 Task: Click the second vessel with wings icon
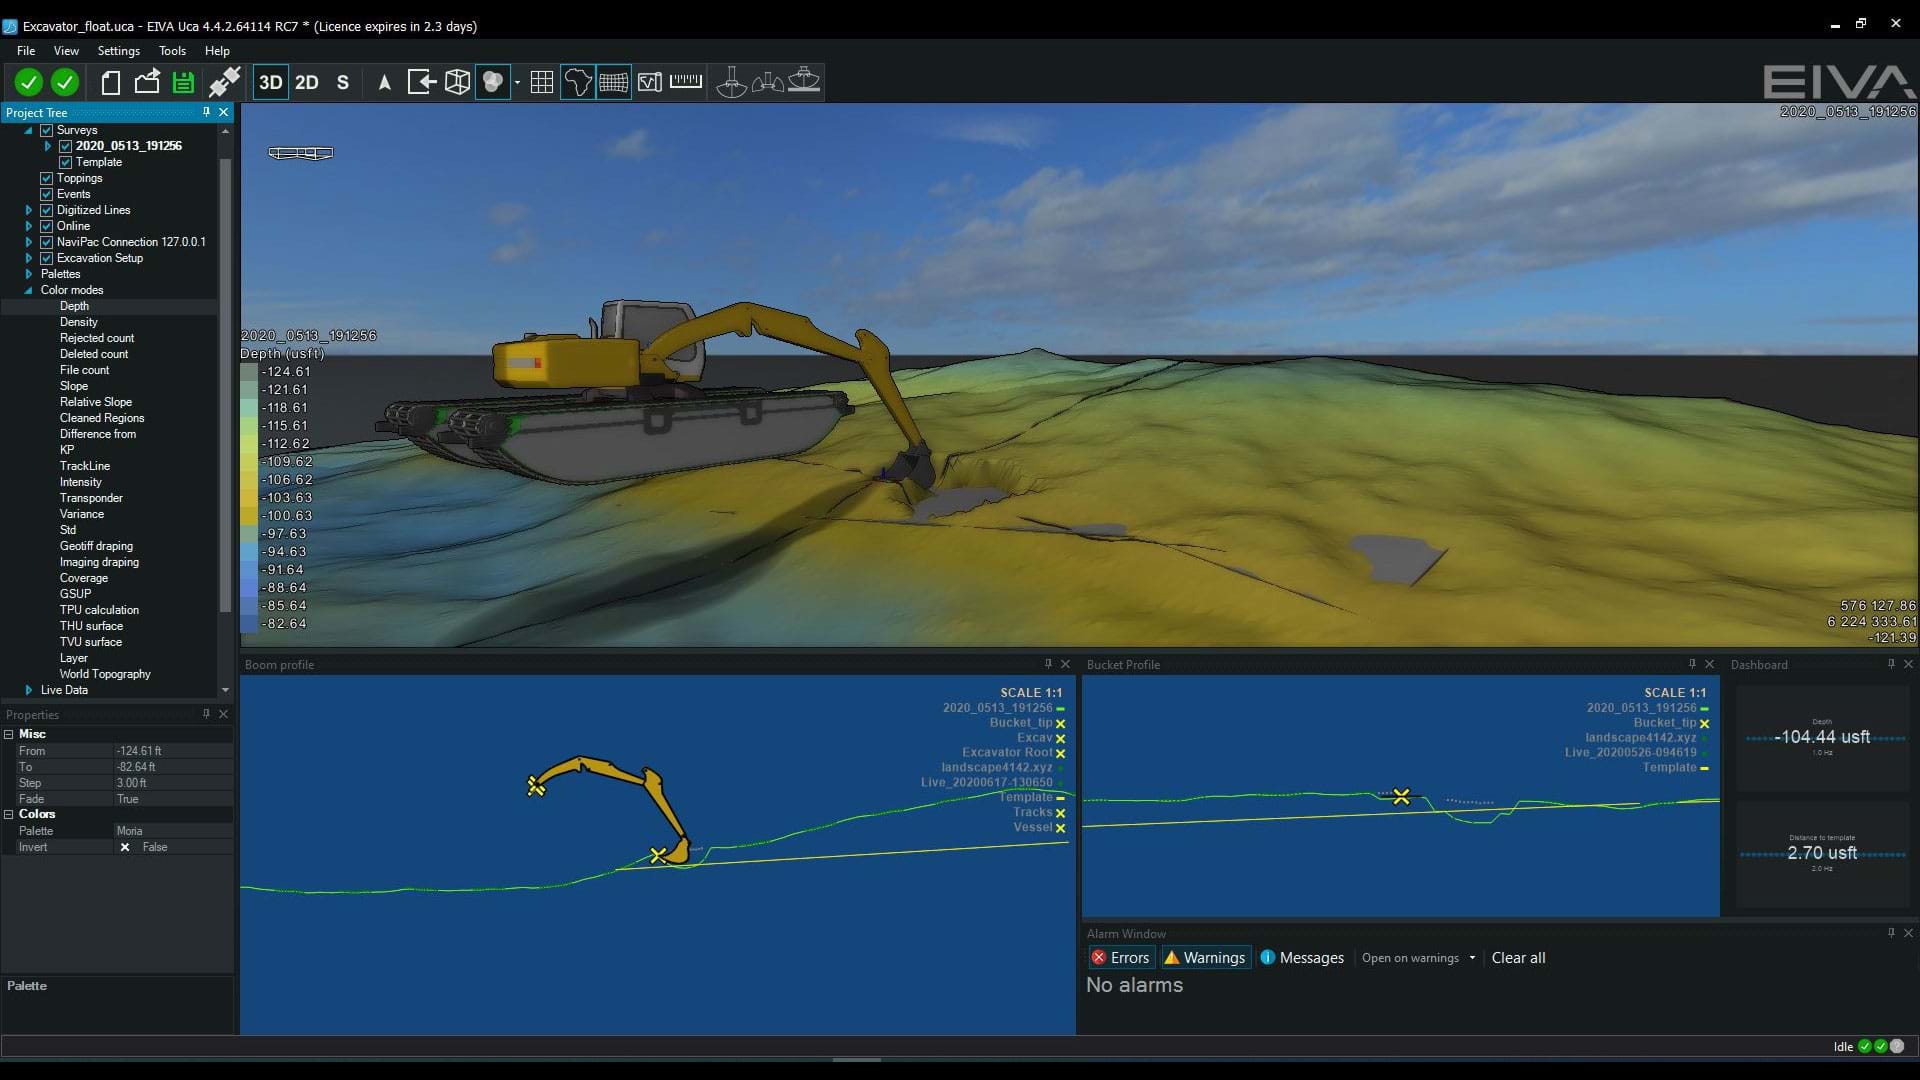tap(768, 82)
